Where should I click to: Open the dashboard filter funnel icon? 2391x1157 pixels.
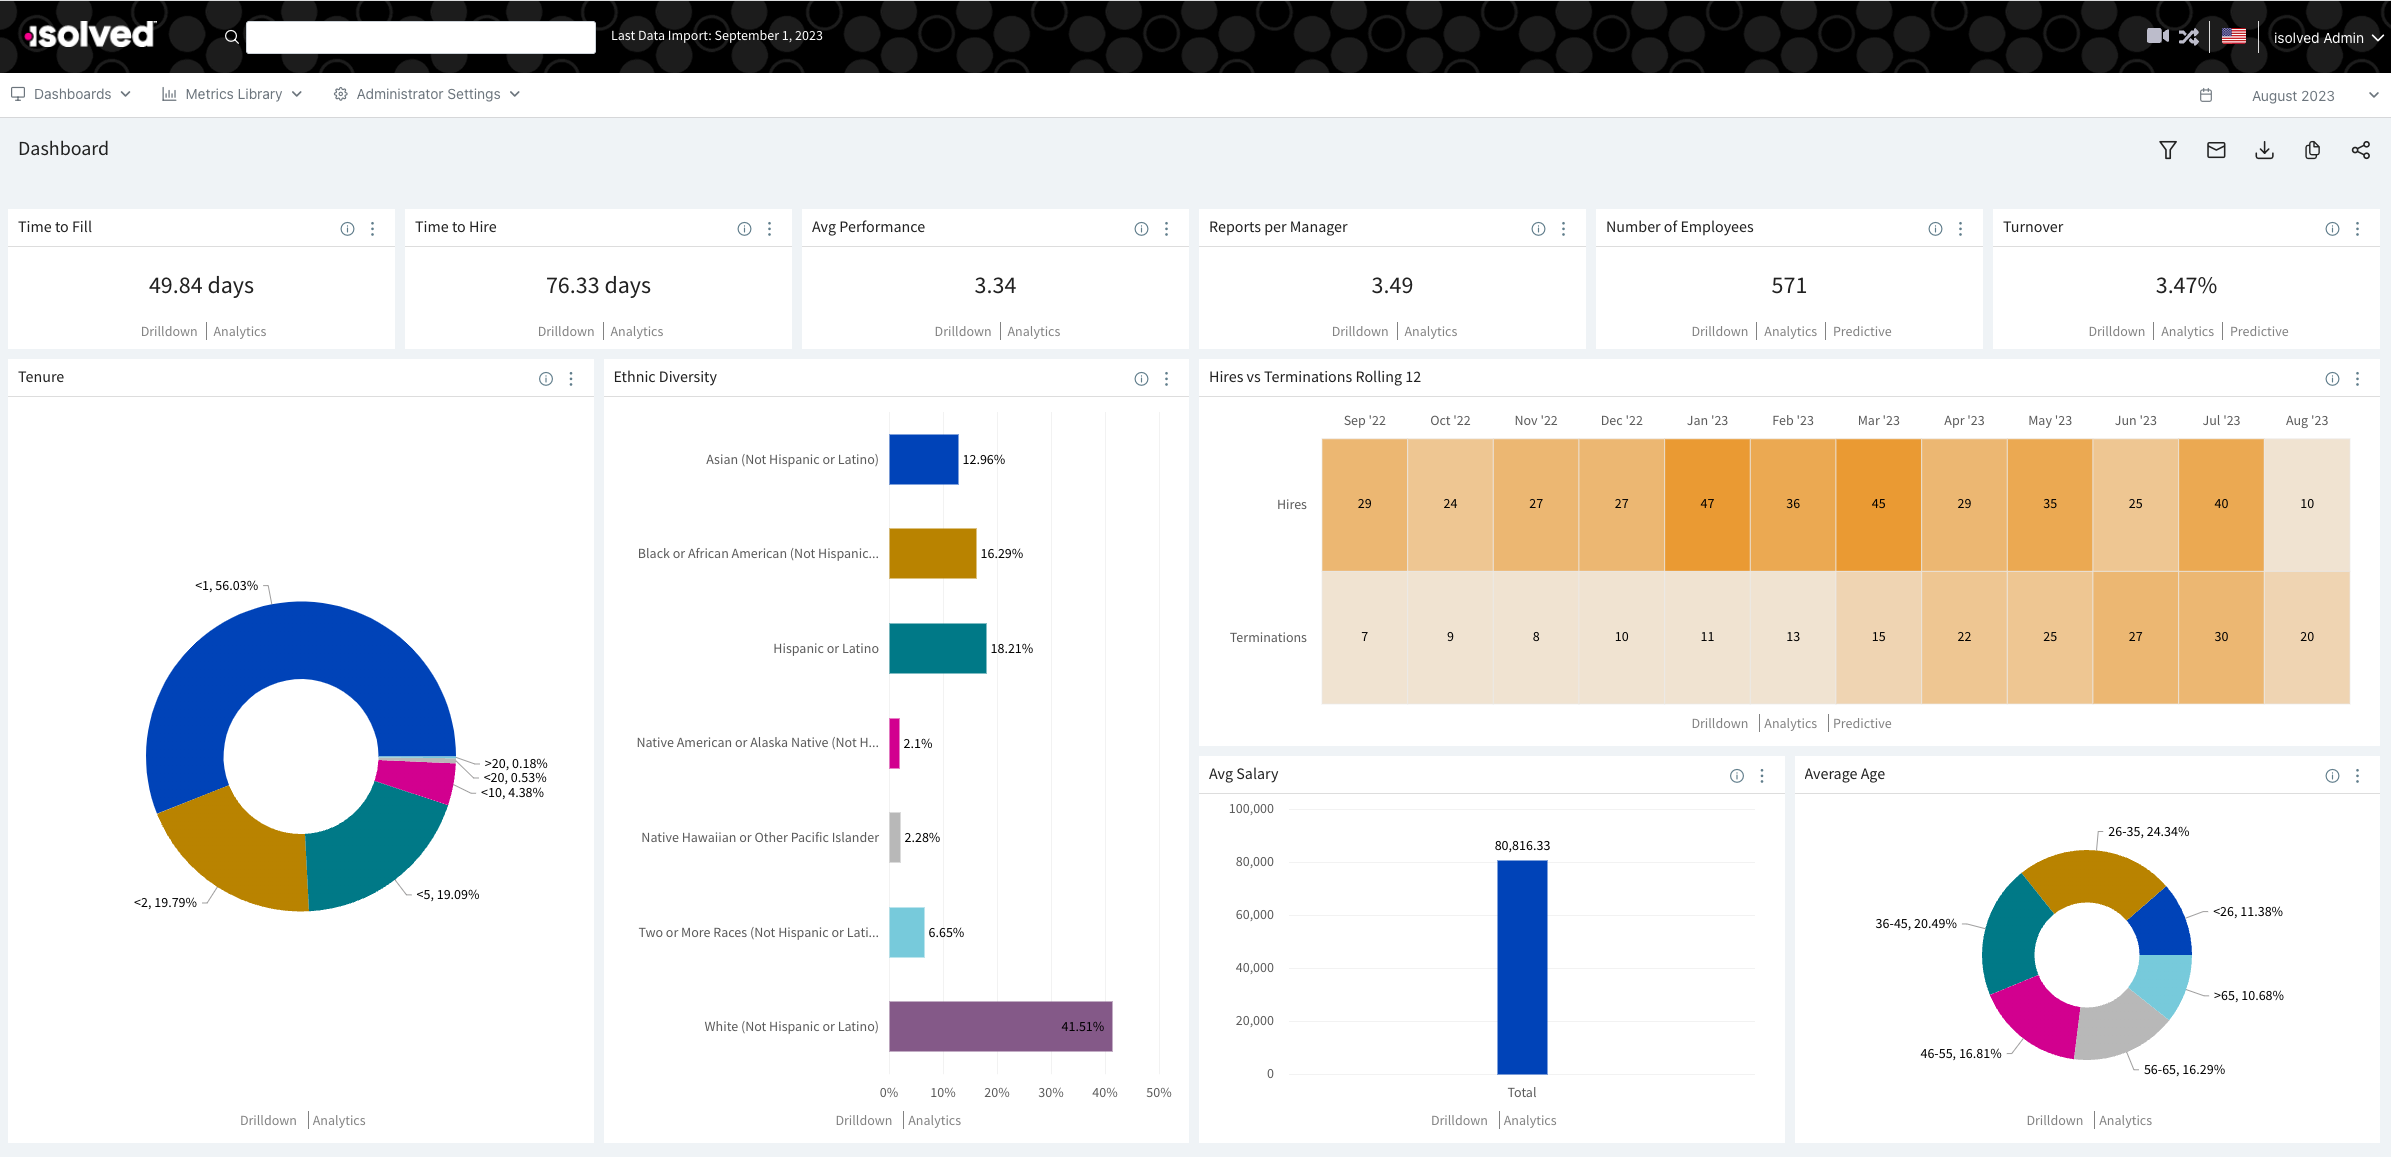point(2167,150)
